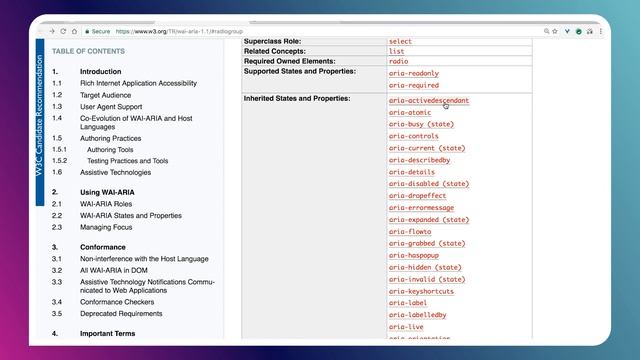
Task: Follow the list related concept link
Action: point(396,51)
